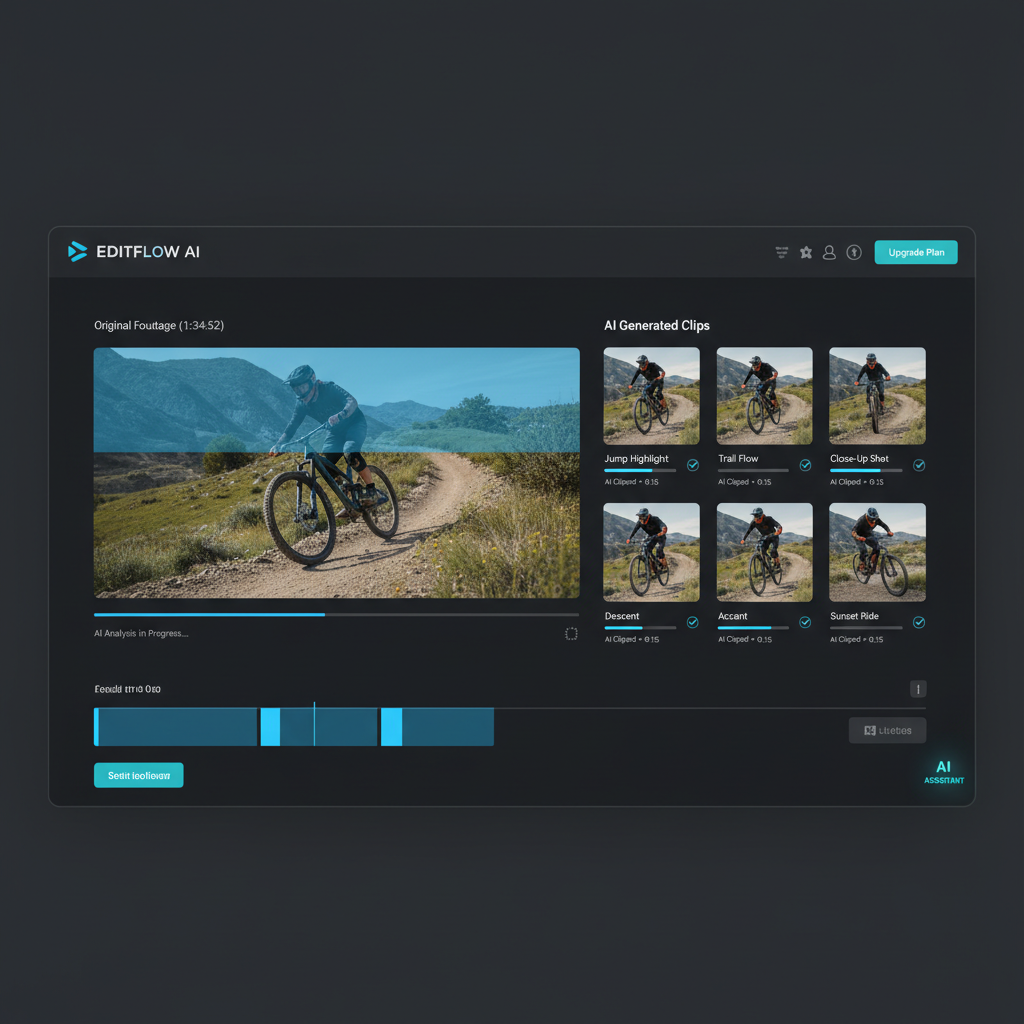1024x1024 pixels.
Task: Click the EditFlow AI logo icon
Action: click(77, 252)
